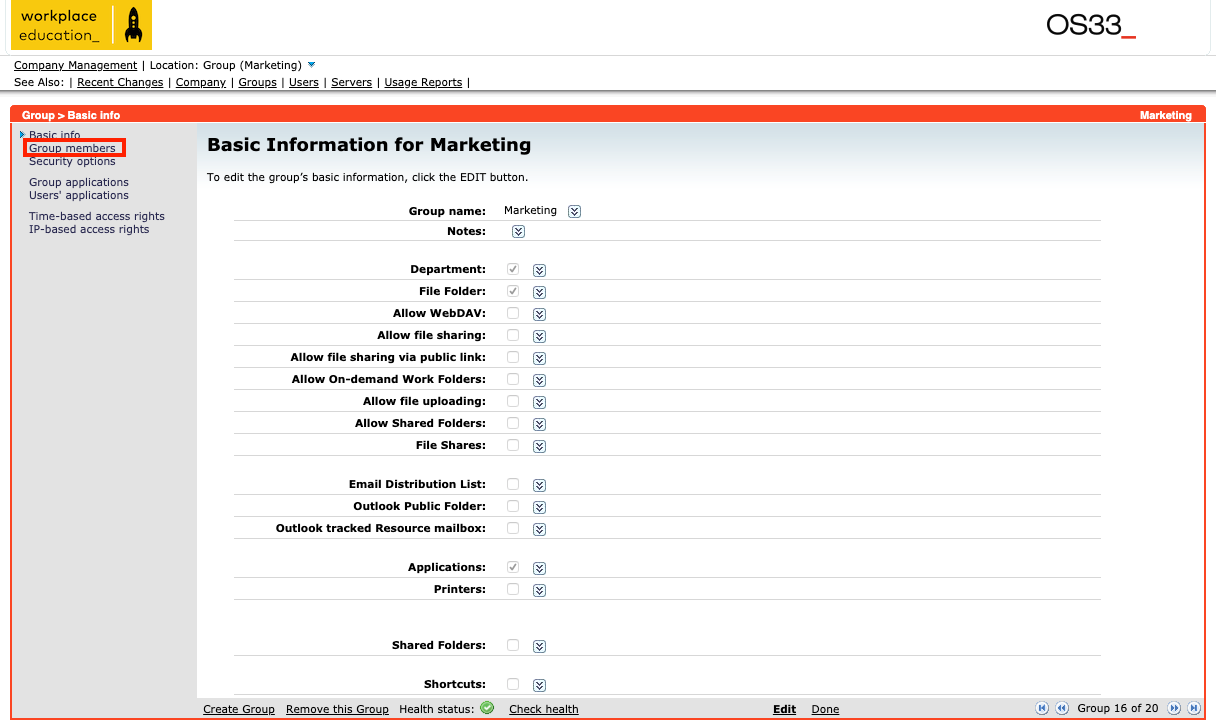1216x725 pixels.
Task: Toggle the Printers checkbox
Action: point(513,589)
